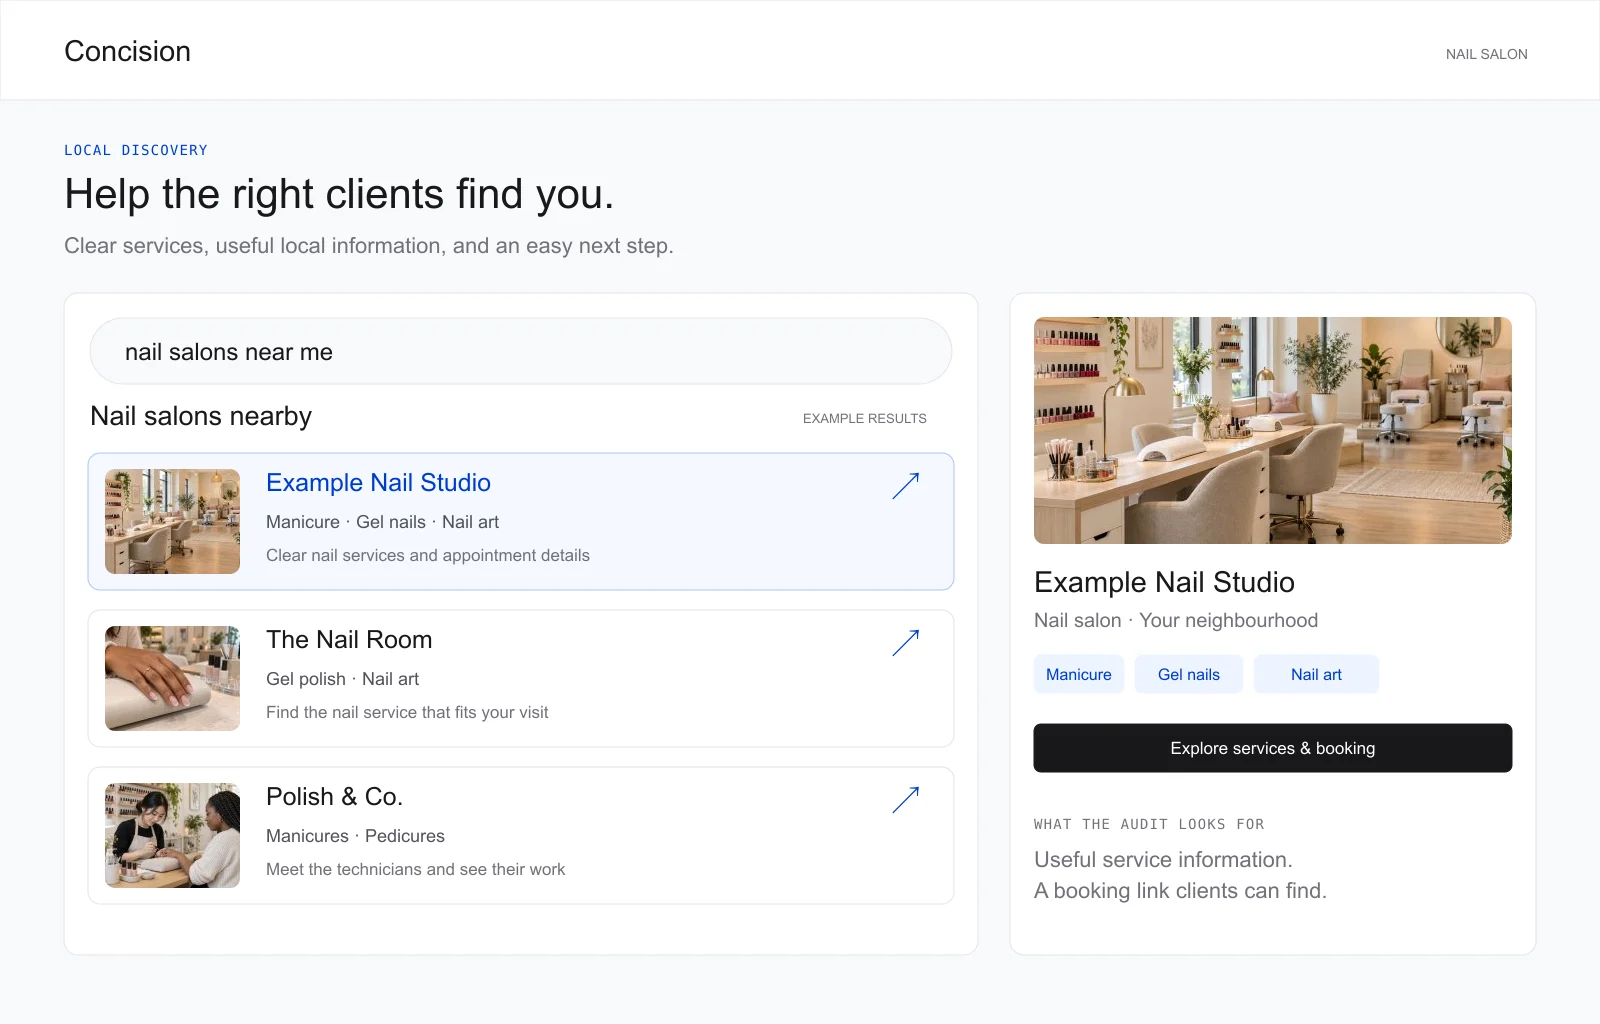Click 'Manicure · Gel nails · Nail art' text
Screen dimensions: 1600x1024
click(382, 522)
